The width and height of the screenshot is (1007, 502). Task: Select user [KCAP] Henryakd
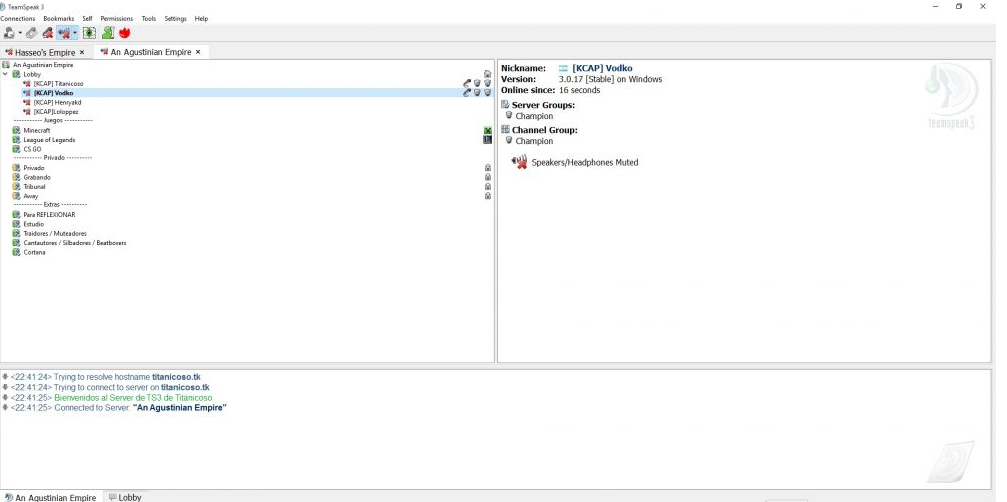pyautogui.click(x=57, y=102)
